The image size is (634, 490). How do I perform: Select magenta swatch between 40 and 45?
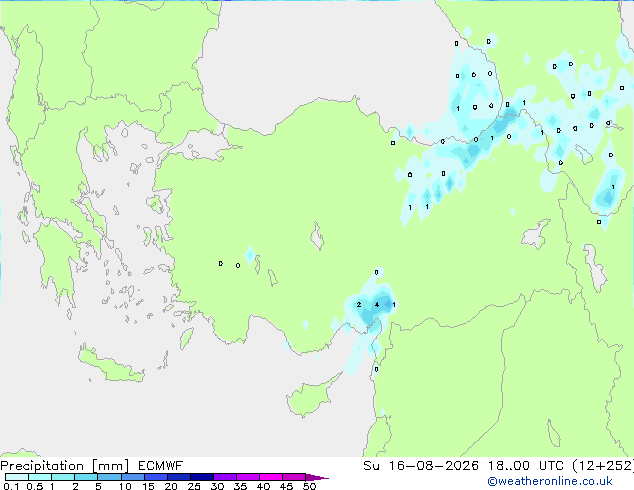tap(271, 477)
